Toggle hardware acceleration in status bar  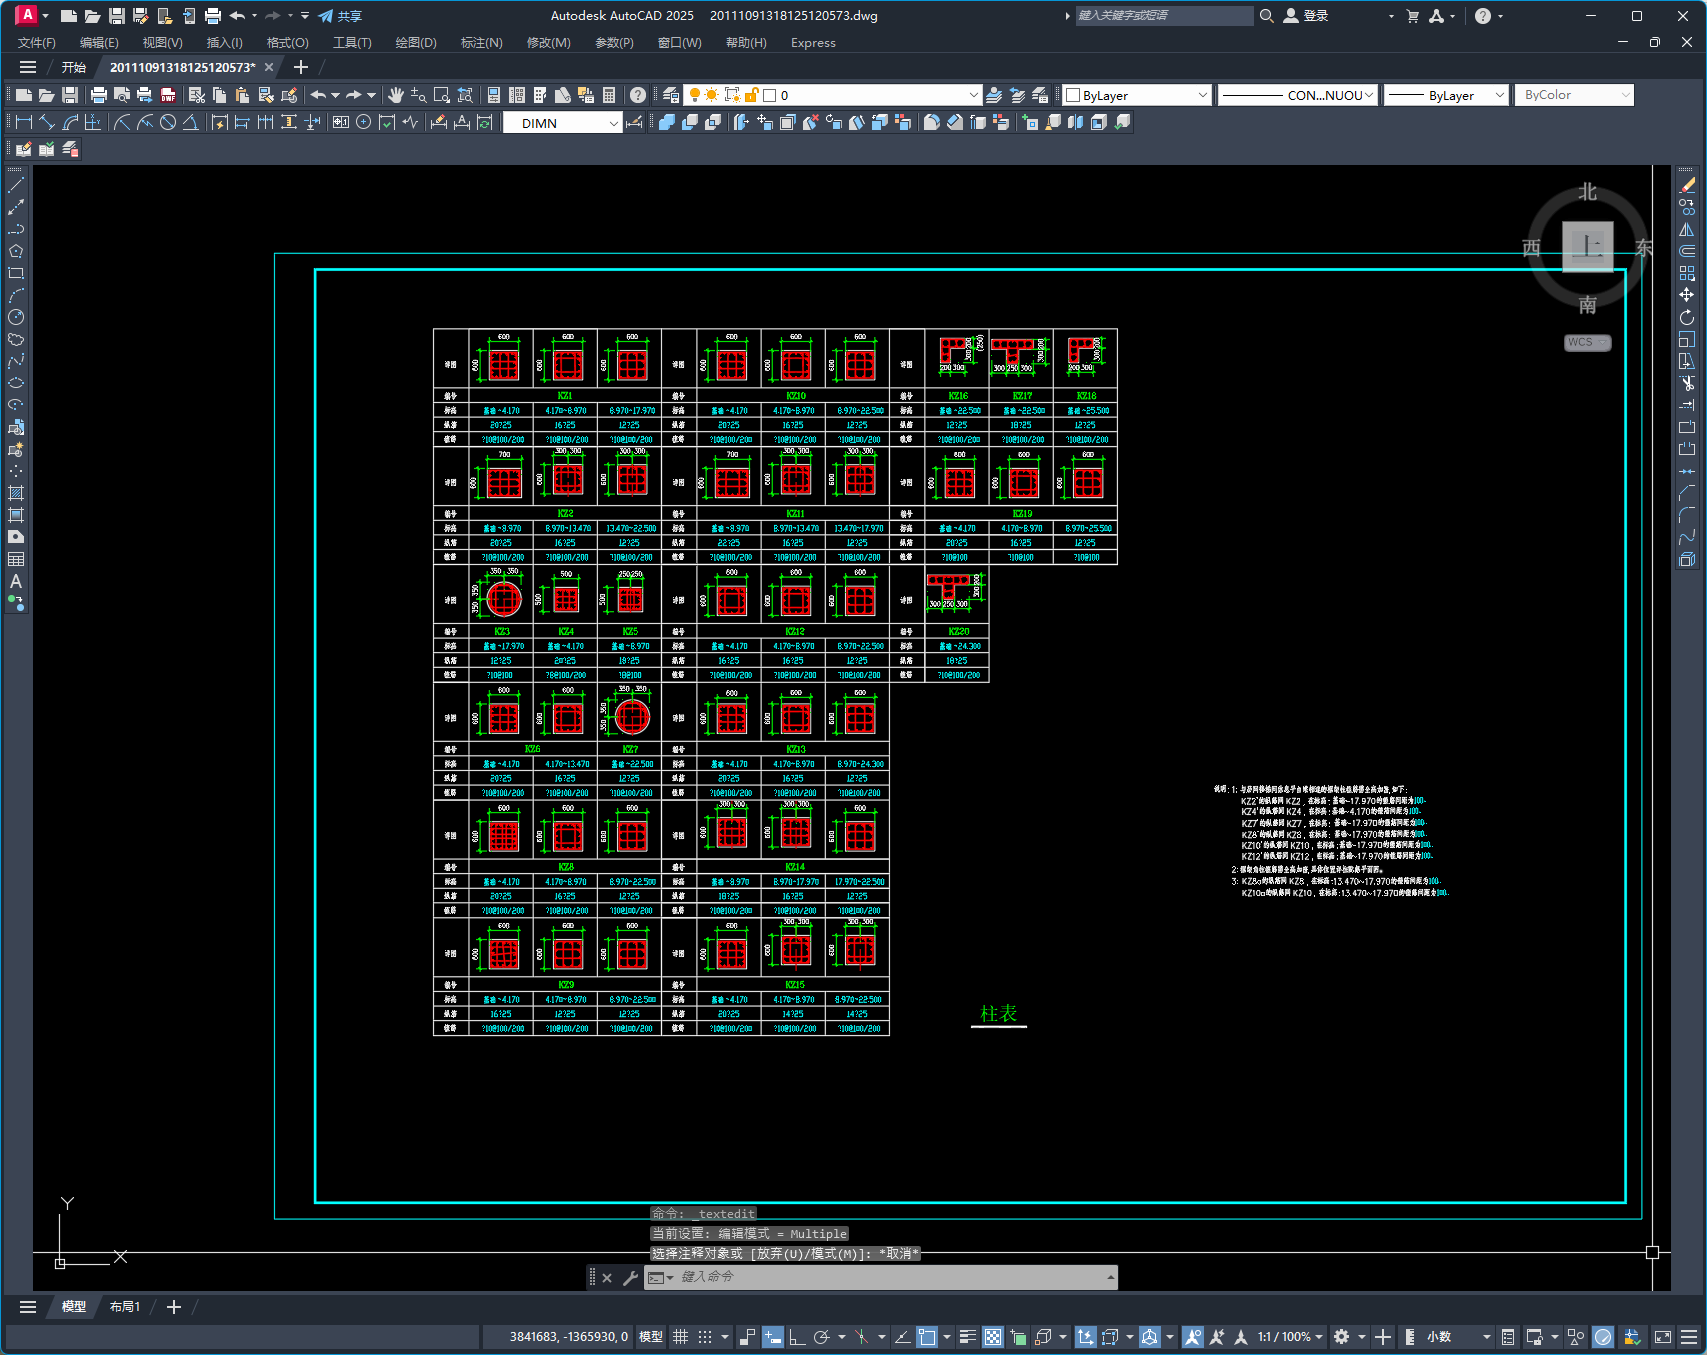[1603, 1337]
